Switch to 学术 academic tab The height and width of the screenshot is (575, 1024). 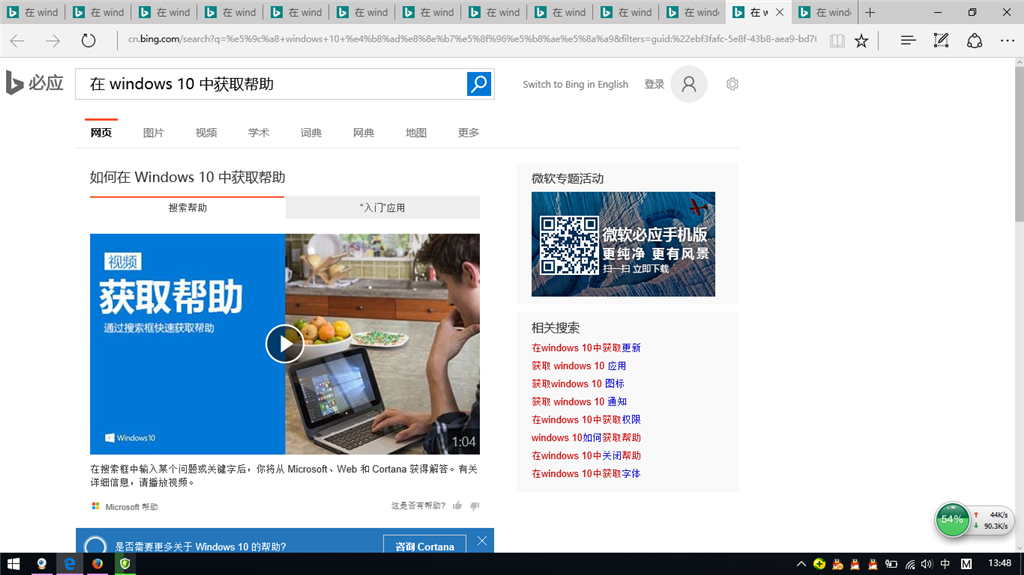pyautogui.click(x=259, y=133)
